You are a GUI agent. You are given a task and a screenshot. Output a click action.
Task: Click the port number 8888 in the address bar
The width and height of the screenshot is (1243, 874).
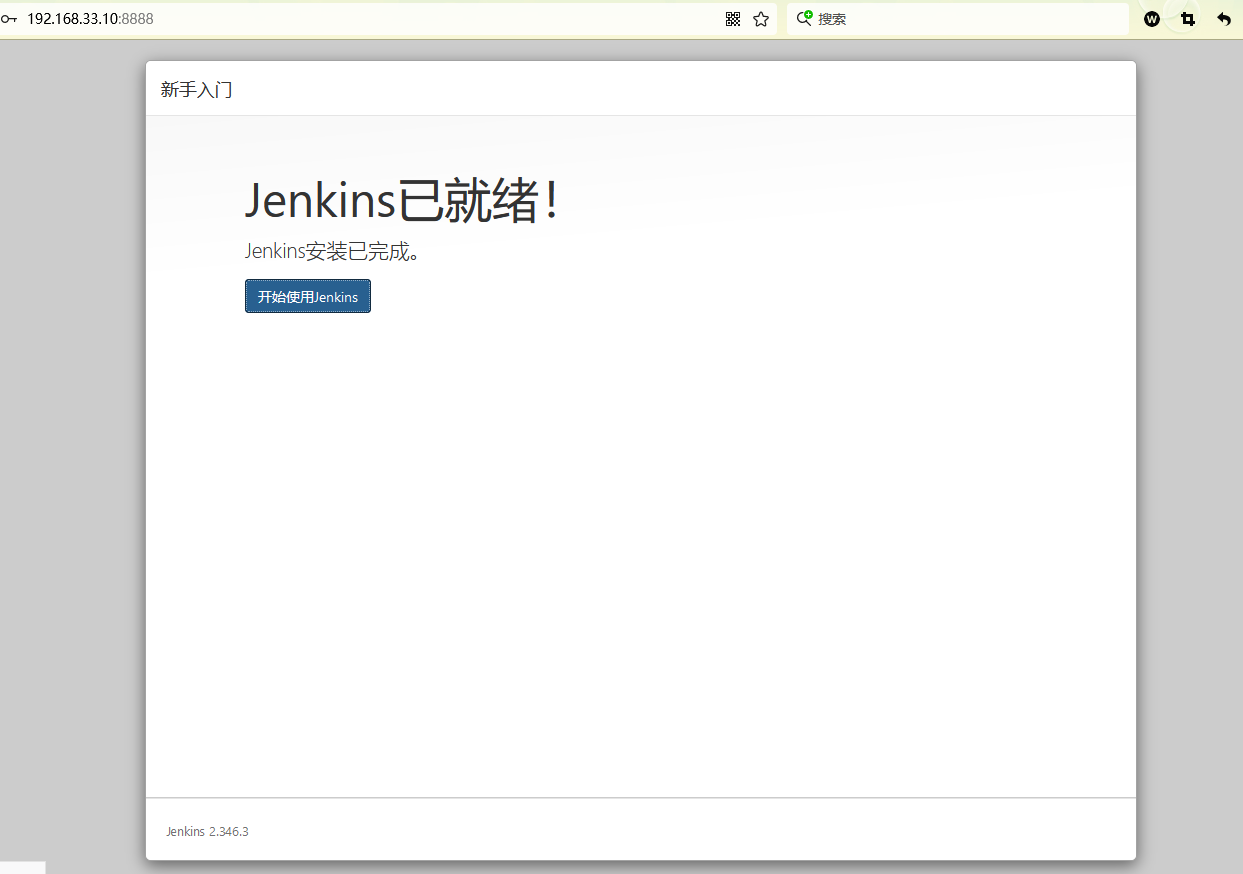[138, 19]
